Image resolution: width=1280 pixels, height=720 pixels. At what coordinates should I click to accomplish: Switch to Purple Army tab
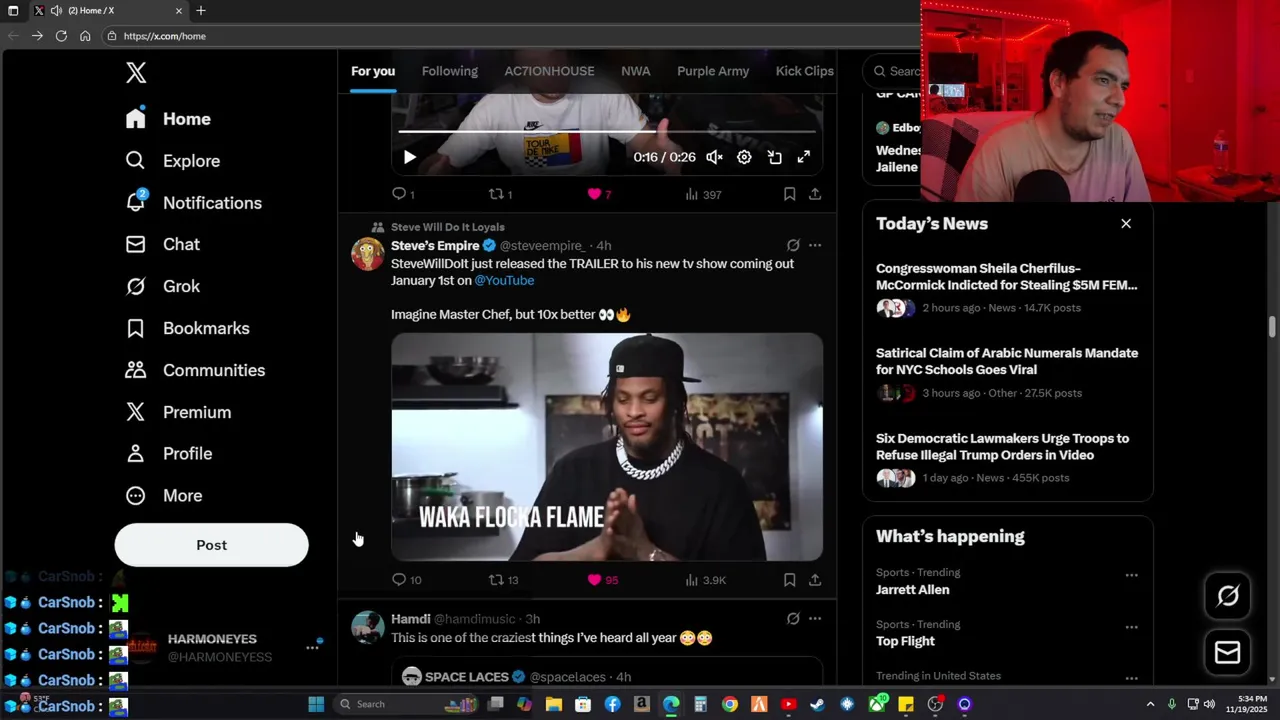[713, 71]
